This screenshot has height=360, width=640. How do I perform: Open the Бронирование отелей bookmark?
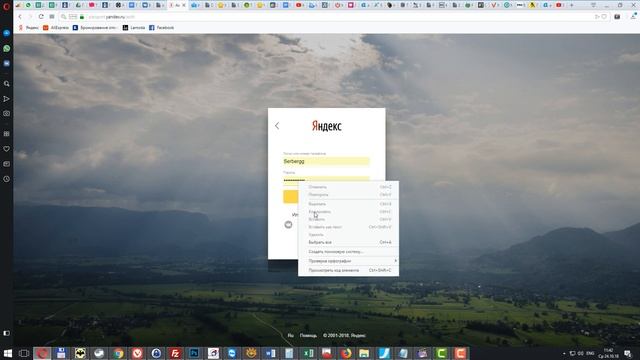95,28
